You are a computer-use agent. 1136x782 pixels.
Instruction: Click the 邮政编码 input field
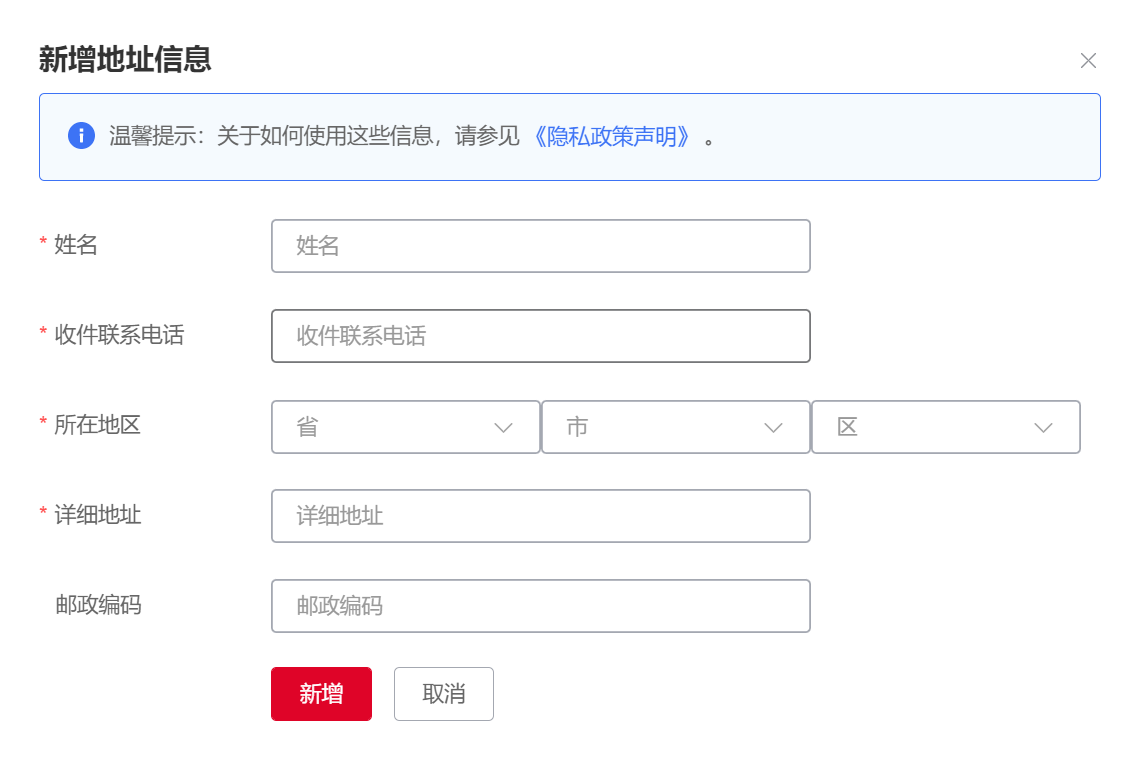pyautogui.click(x=540, y=606)
